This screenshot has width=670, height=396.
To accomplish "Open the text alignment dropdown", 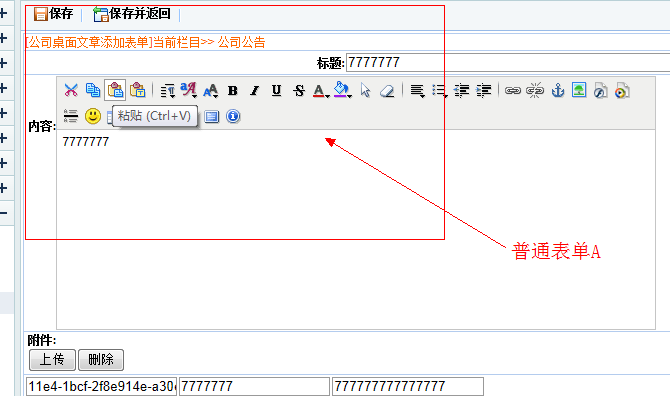I will [417, 91].
